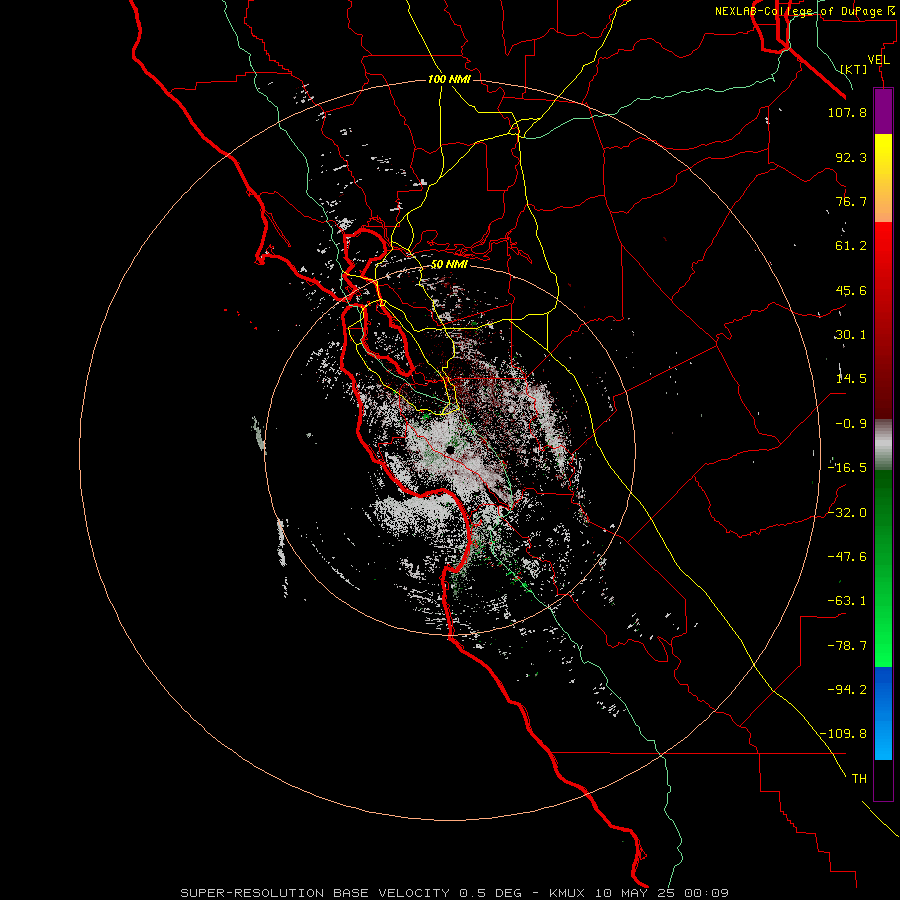Click the 30.1 velocity scale value

coord(851,335)
